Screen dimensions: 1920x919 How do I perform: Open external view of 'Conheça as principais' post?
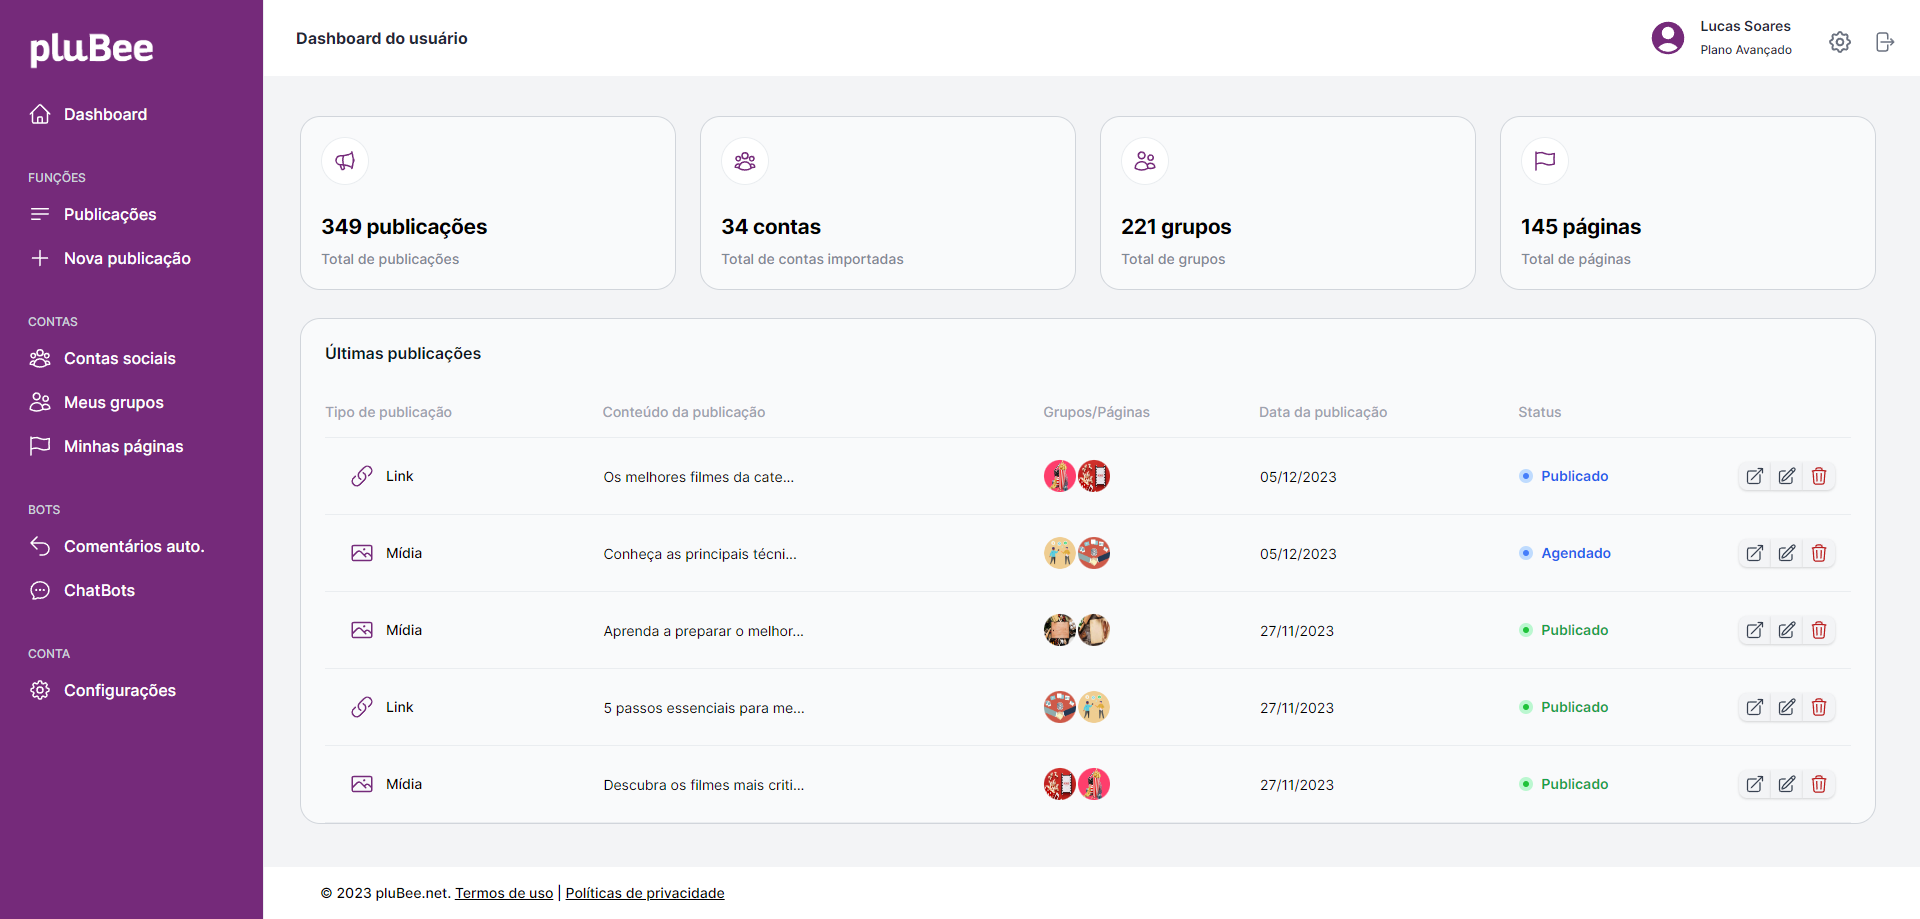point(1755,553)
